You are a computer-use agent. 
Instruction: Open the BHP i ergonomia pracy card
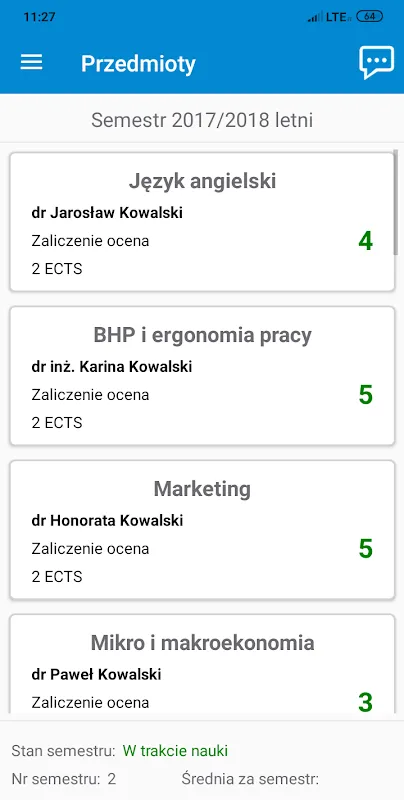203,376
